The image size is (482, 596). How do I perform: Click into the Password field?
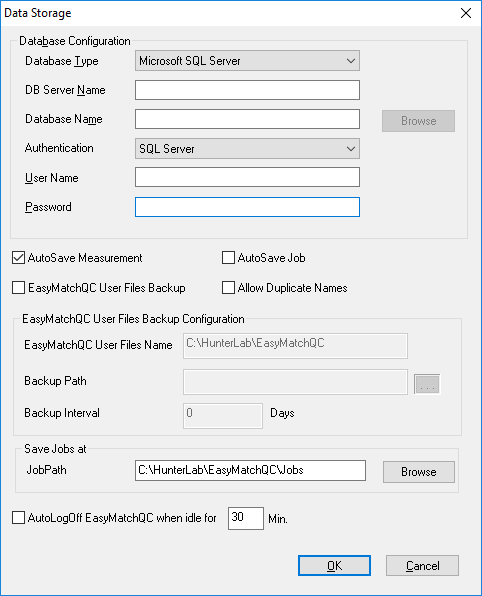click(247, 207)
